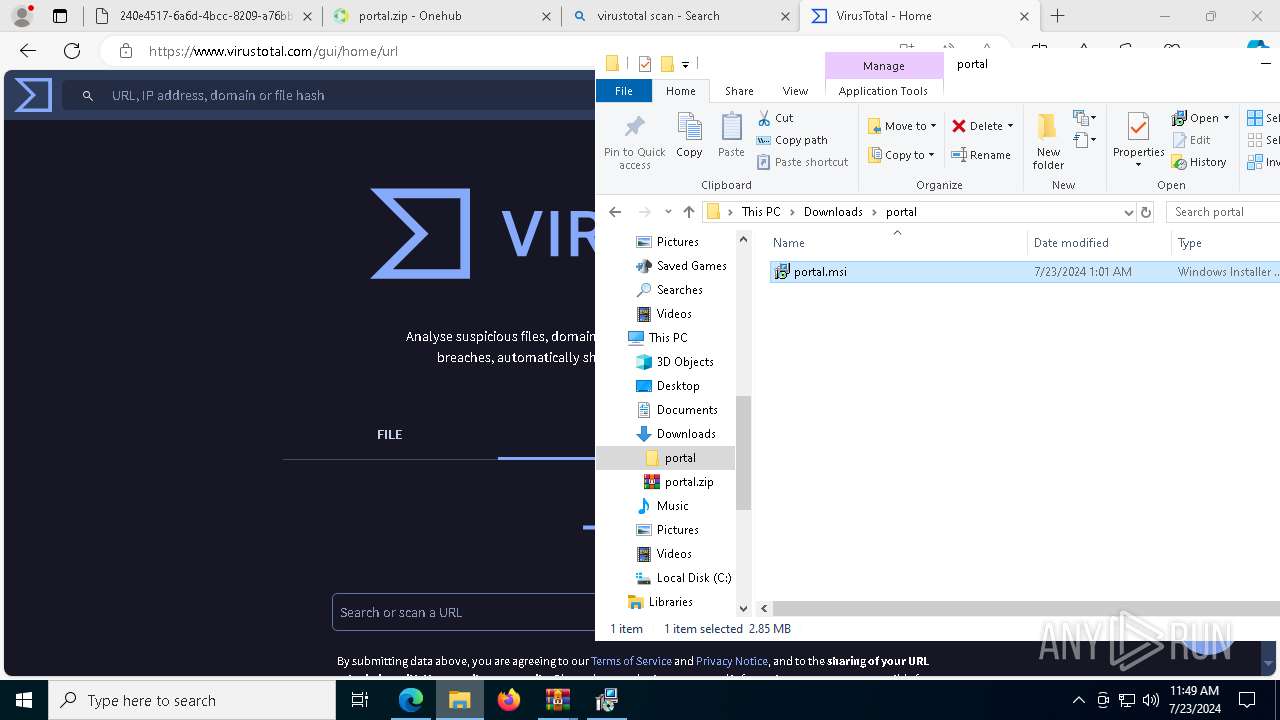Click the Paste ribbon icon
Image resolution: width=1280 pixels, height=720 pixels.
pyautogui.click(x=731, y=135)
